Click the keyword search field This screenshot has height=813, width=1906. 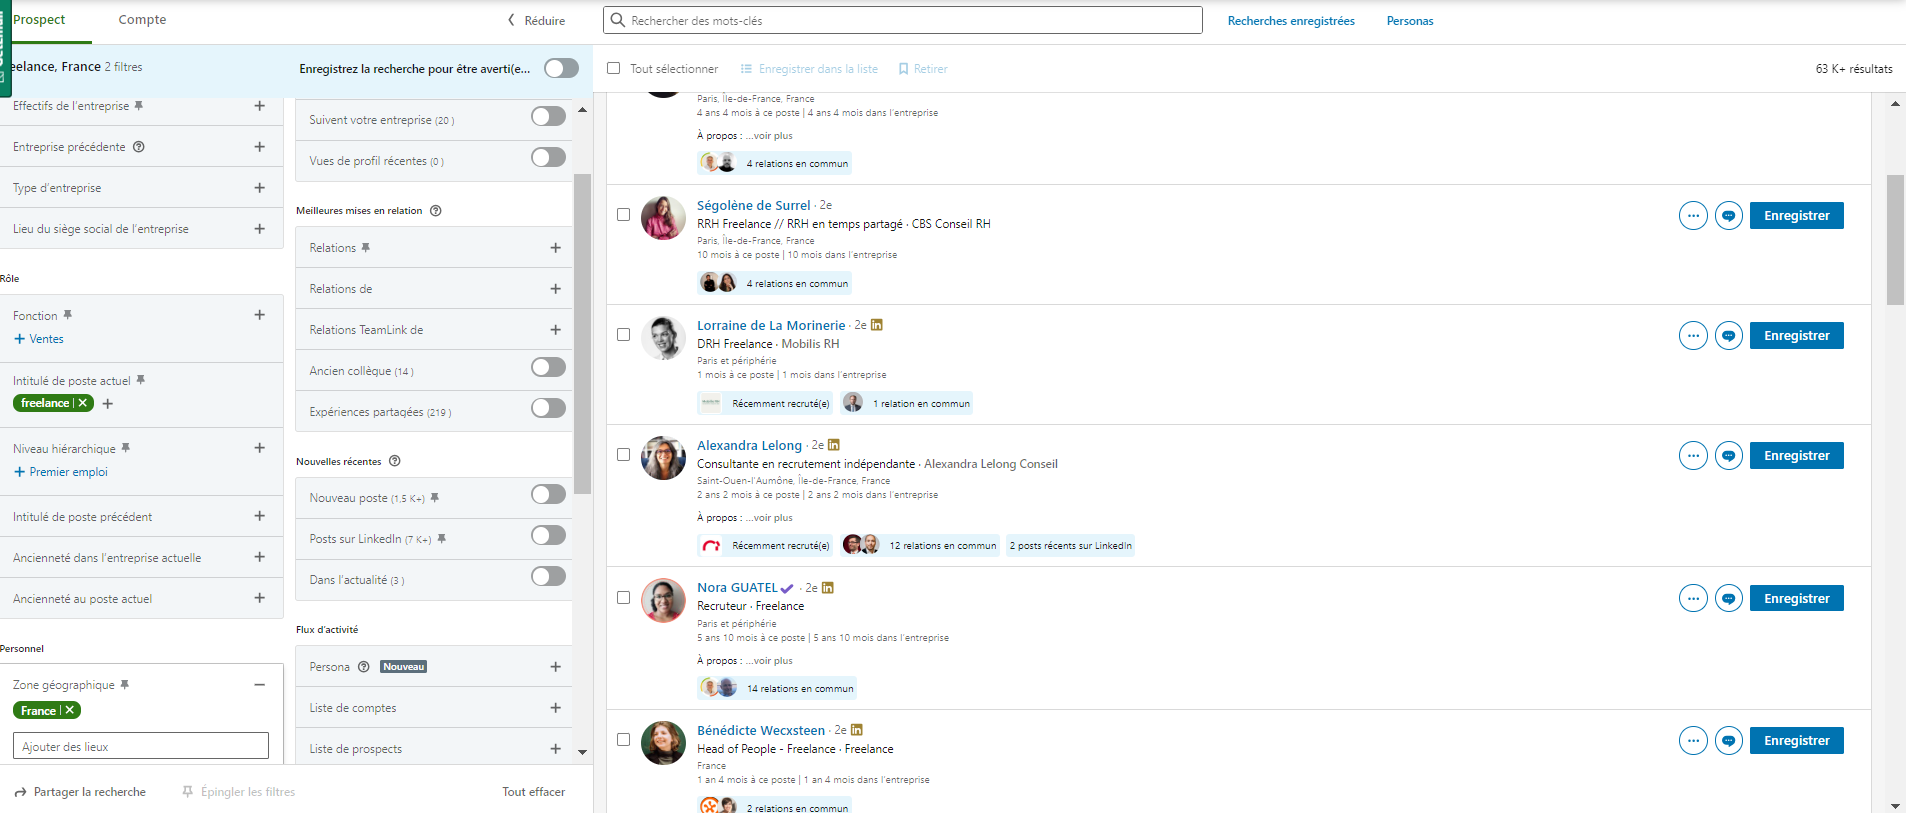903,20
